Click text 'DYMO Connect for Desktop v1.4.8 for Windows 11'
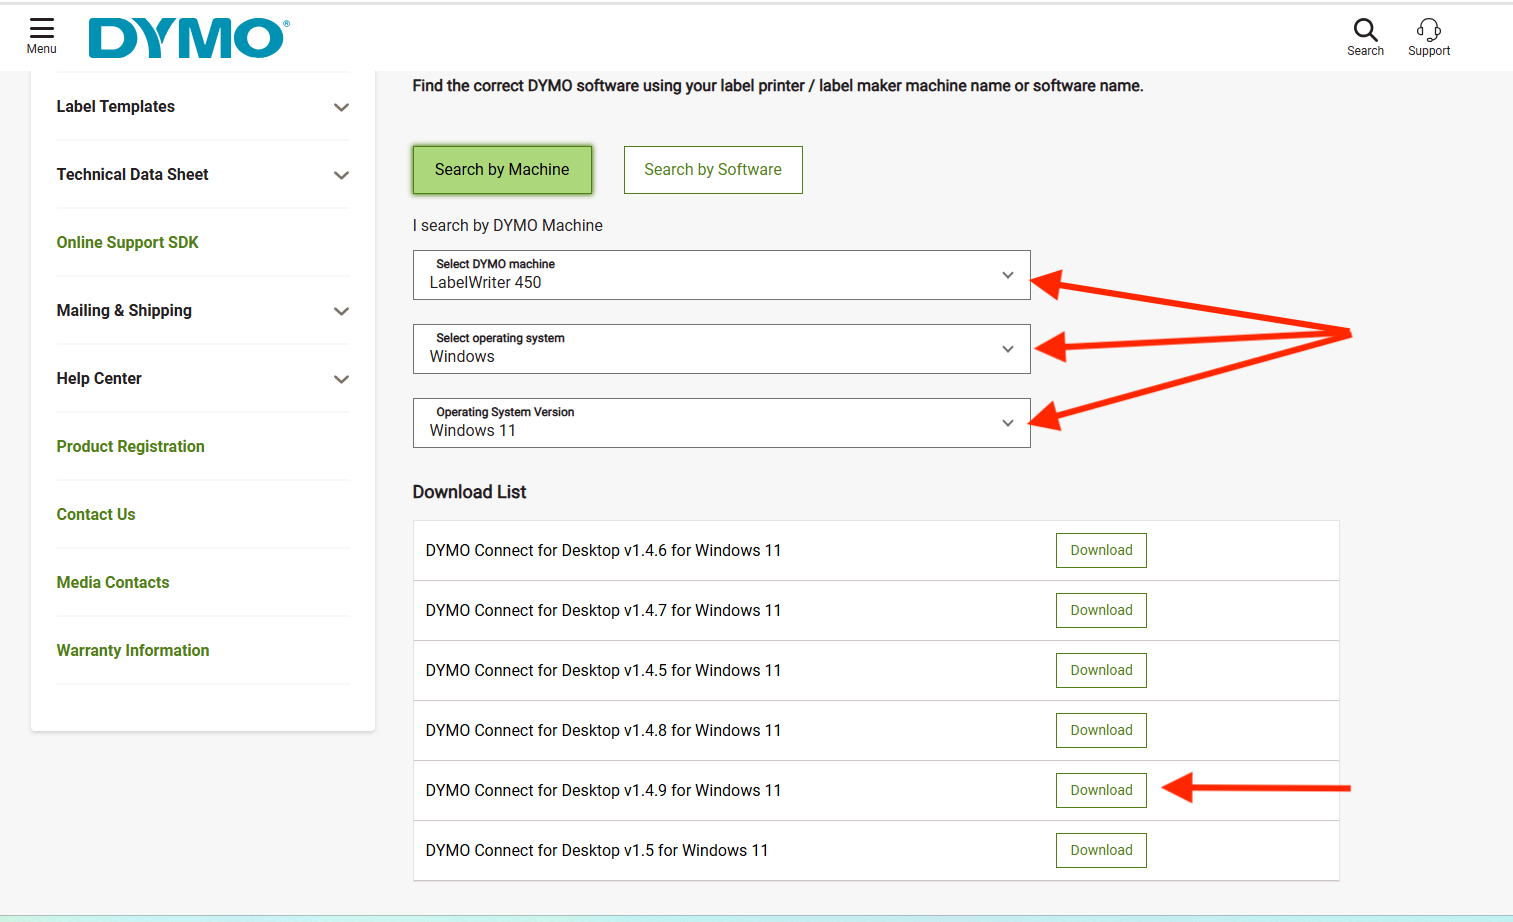1513x922 pixels. coord(603,730)
